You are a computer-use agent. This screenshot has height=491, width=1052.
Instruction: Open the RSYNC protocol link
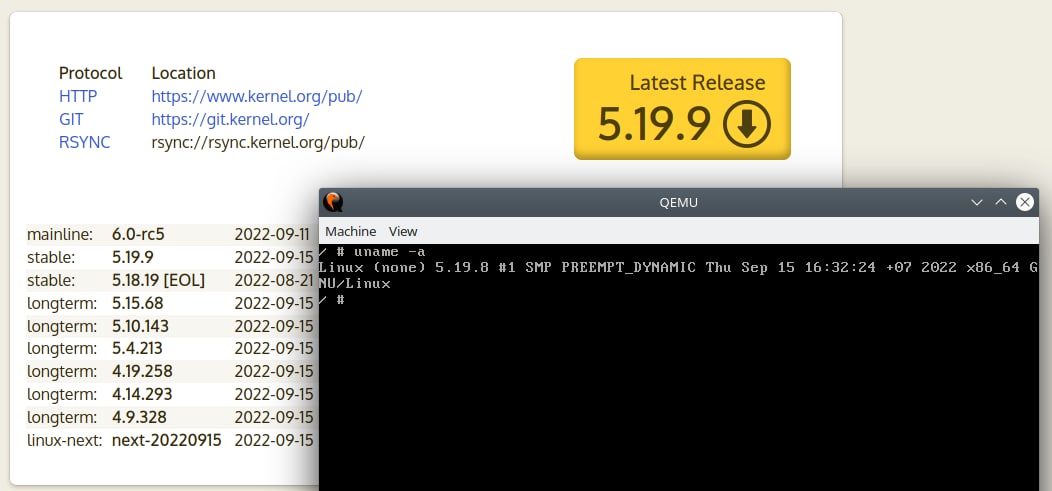click(x=85, y=142)
